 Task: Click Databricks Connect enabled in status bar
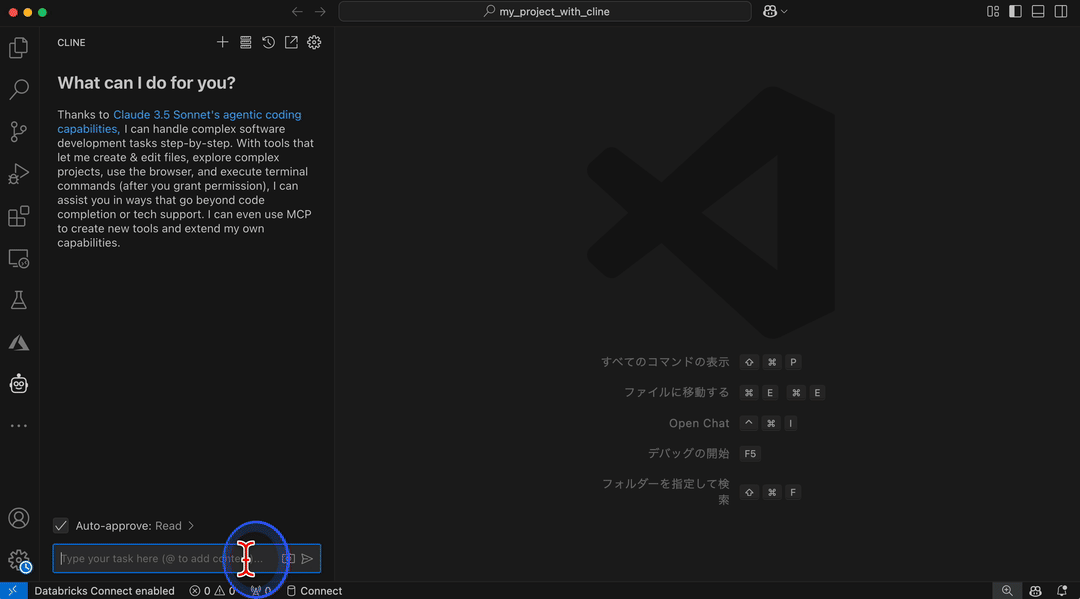coord(105,591)
